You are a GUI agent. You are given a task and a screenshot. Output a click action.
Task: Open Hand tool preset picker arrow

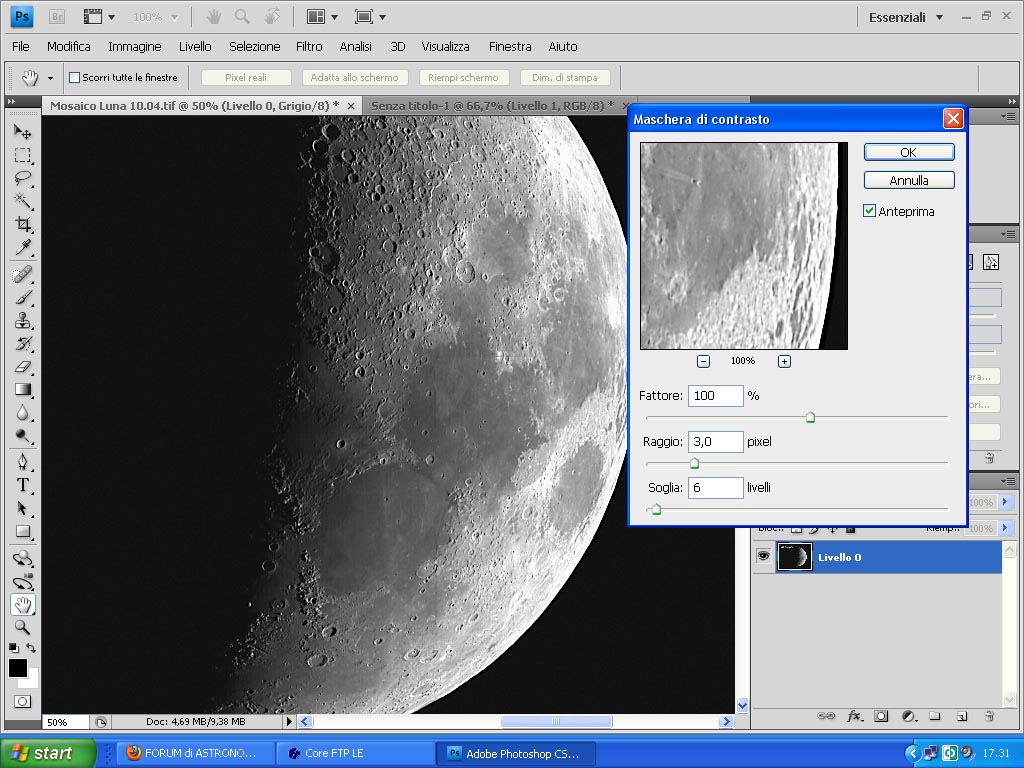point(50,78)
